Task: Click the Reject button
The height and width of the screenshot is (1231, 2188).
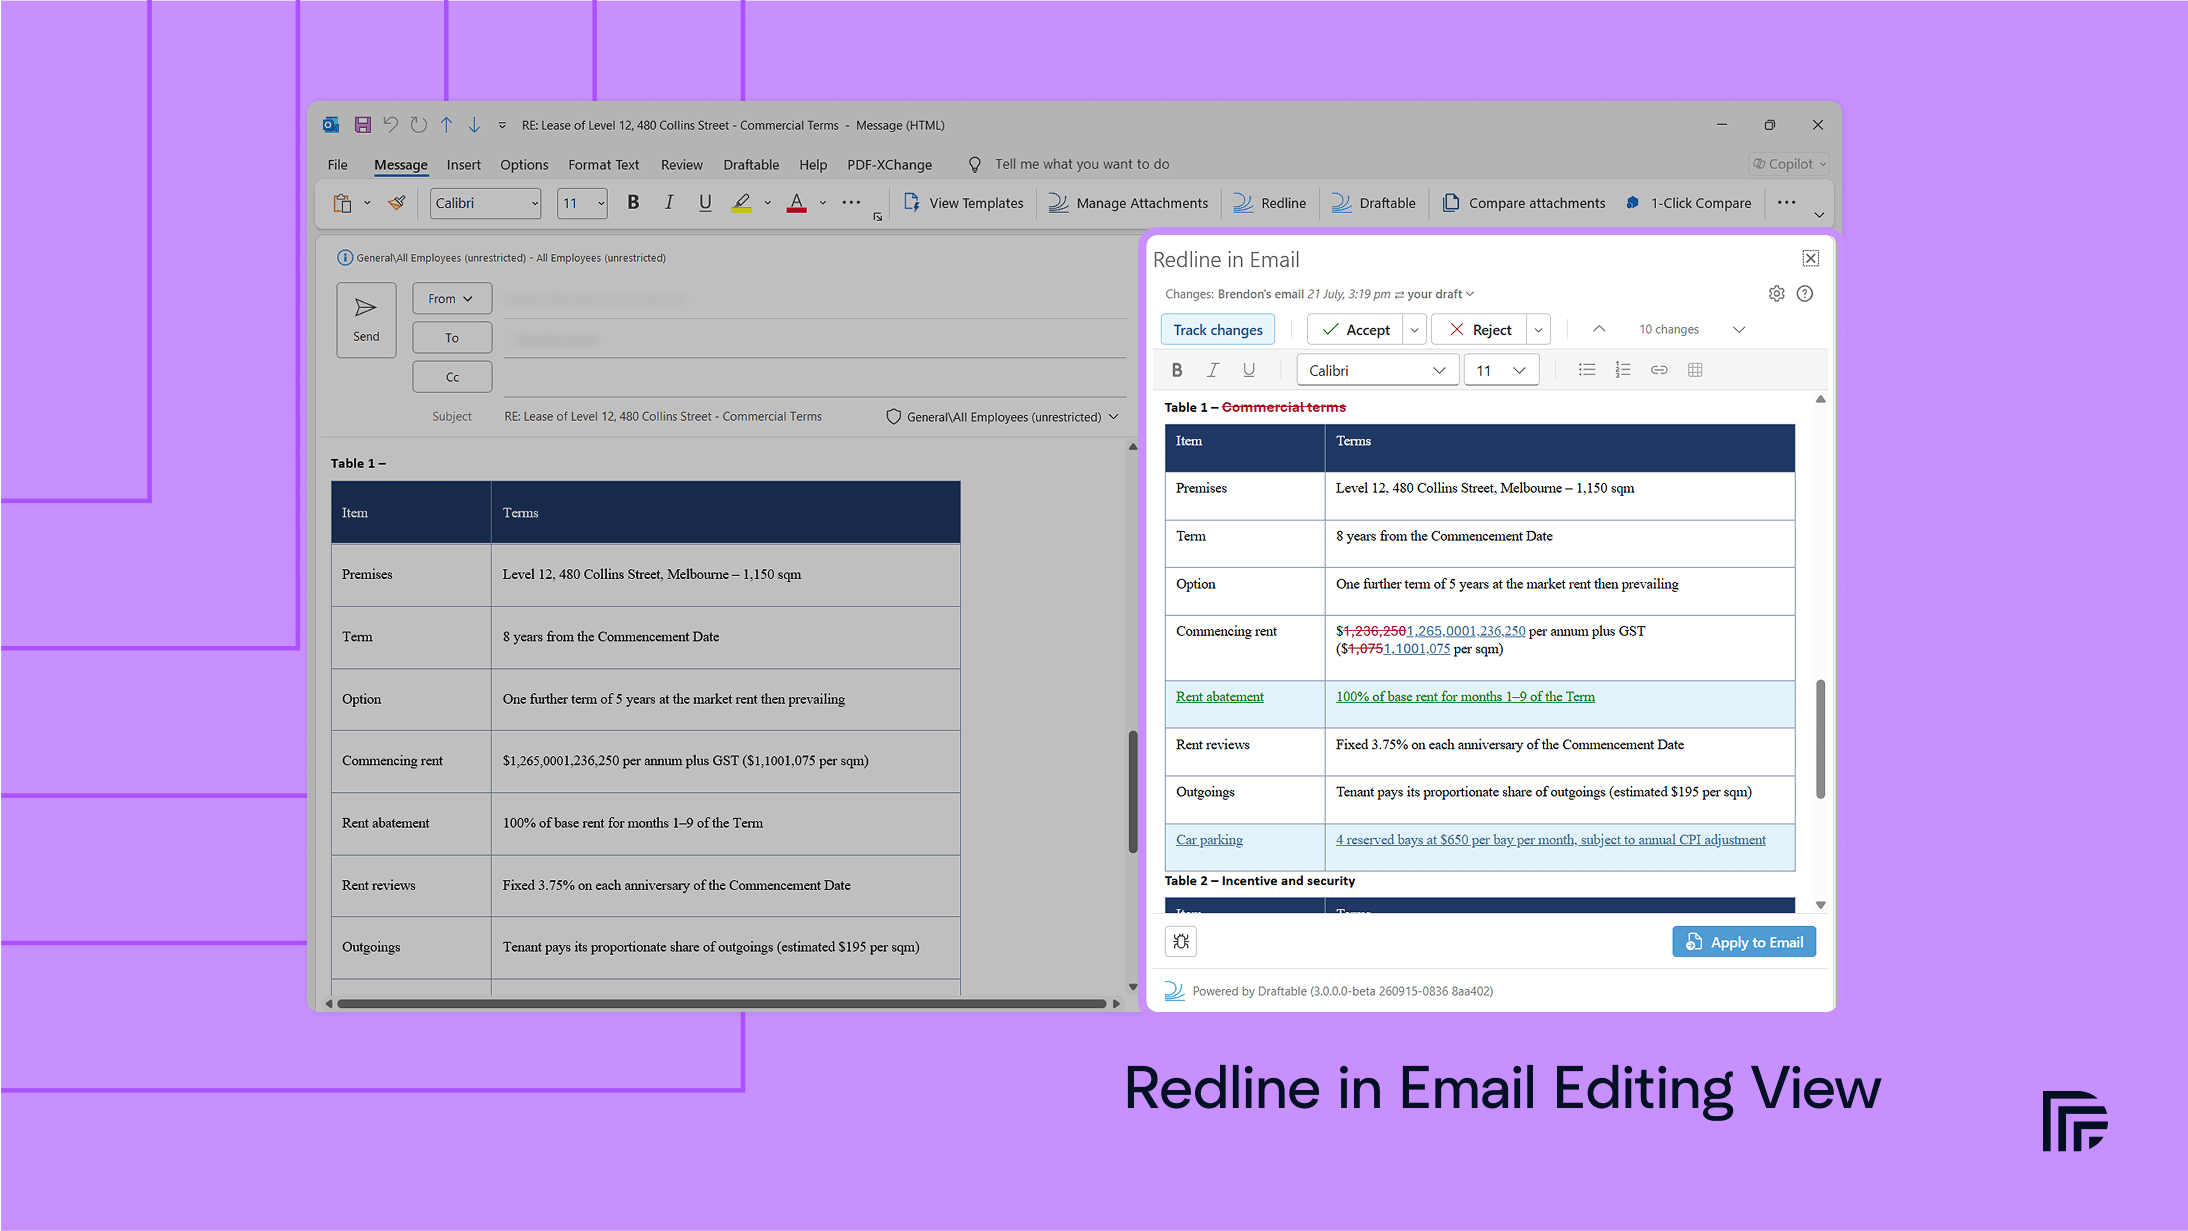Action: tap(1479, 330)
